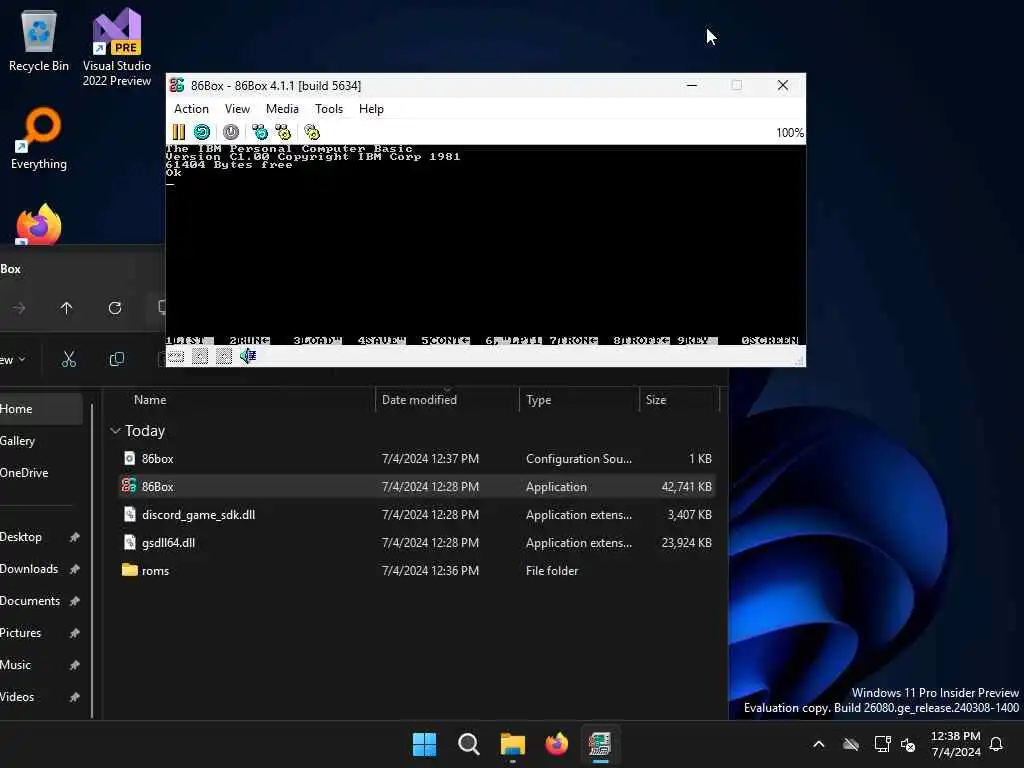Open Pictures in the sidebar

(x=40, y=633)
